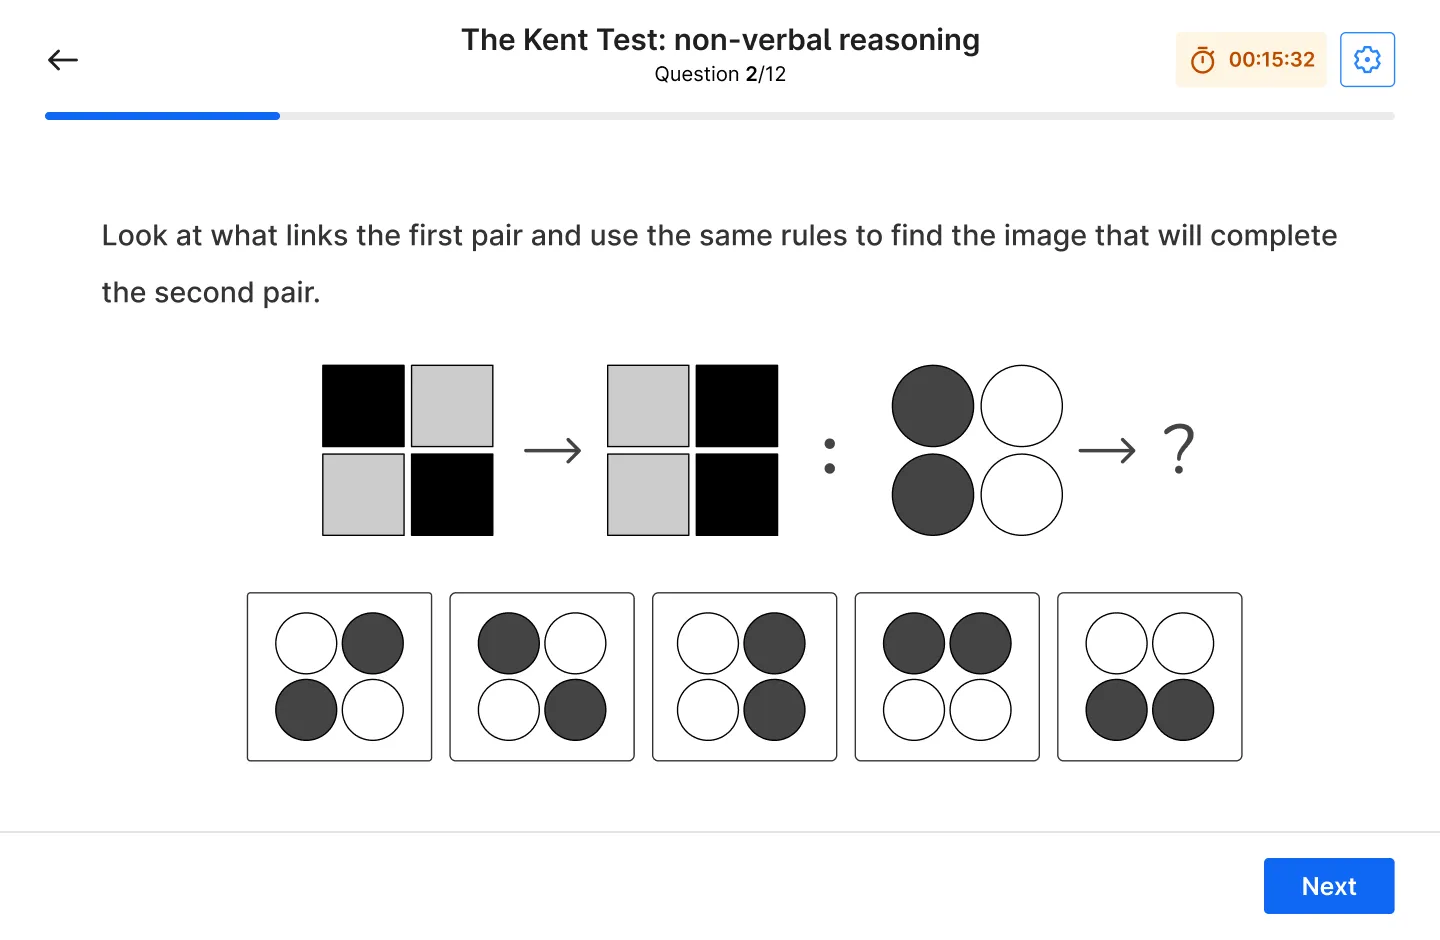Click the question mark placeholder
1440x940 pixels.
(x=1180, y=448)
